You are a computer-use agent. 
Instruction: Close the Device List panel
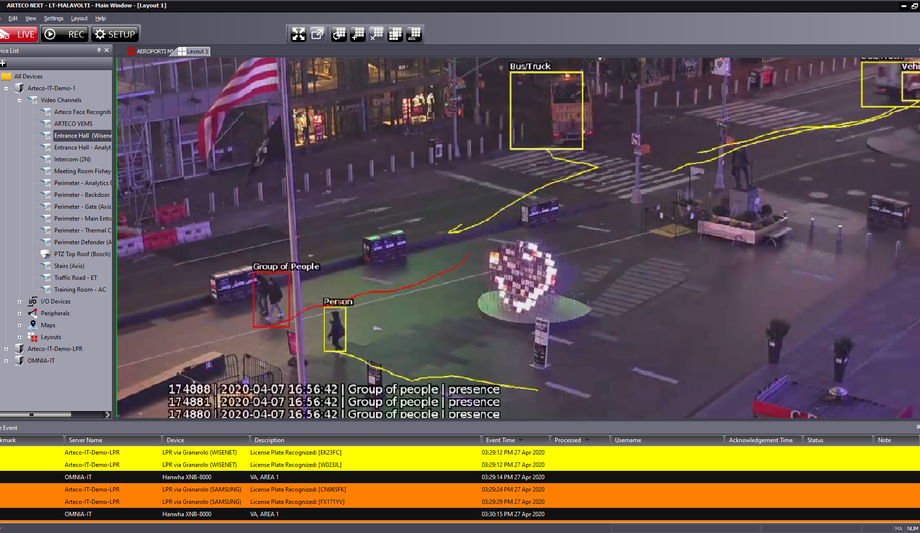click(106, 50)
